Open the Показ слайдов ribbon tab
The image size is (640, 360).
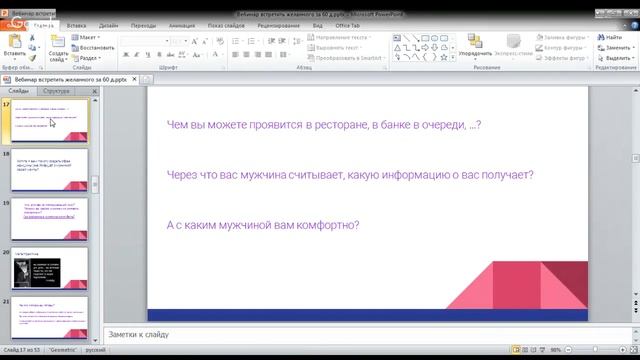point(226,25)
